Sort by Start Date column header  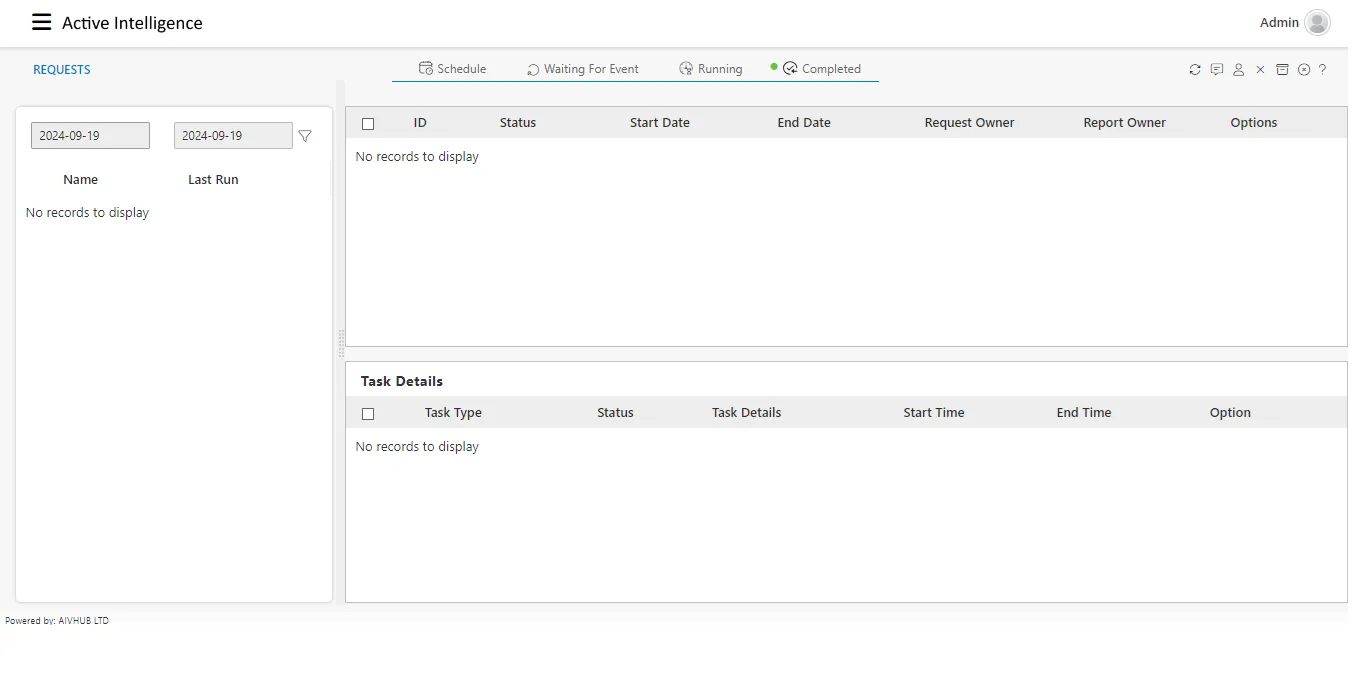coord(660,123)
